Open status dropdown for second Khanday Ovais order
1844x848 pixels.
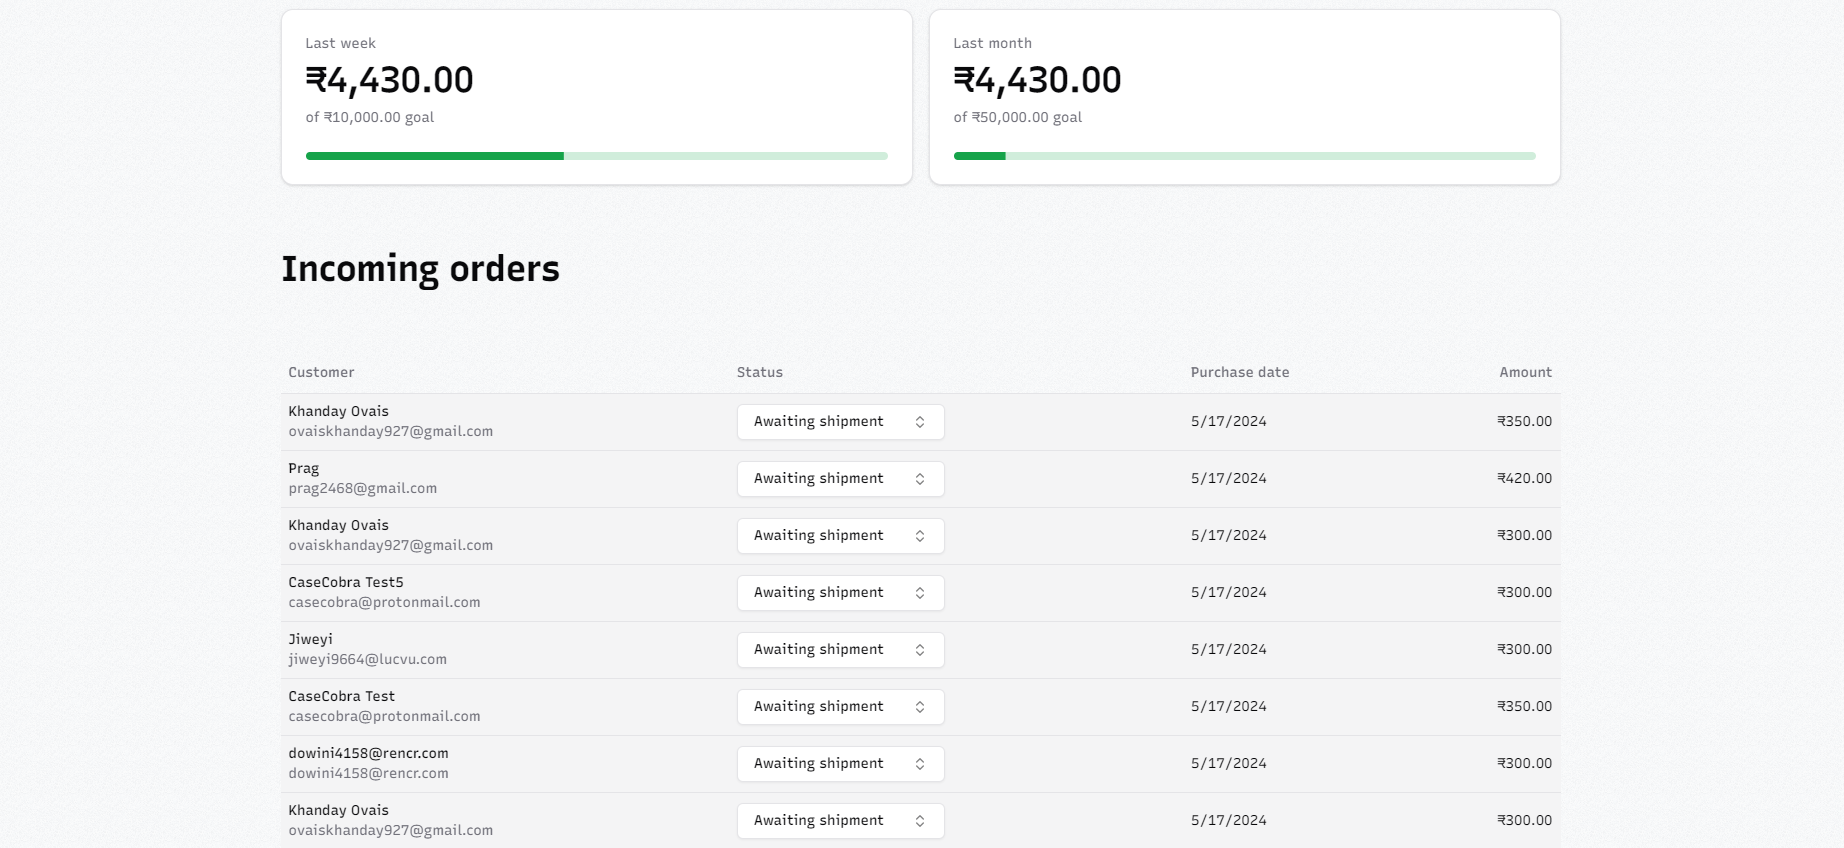(x=840, y=536)
